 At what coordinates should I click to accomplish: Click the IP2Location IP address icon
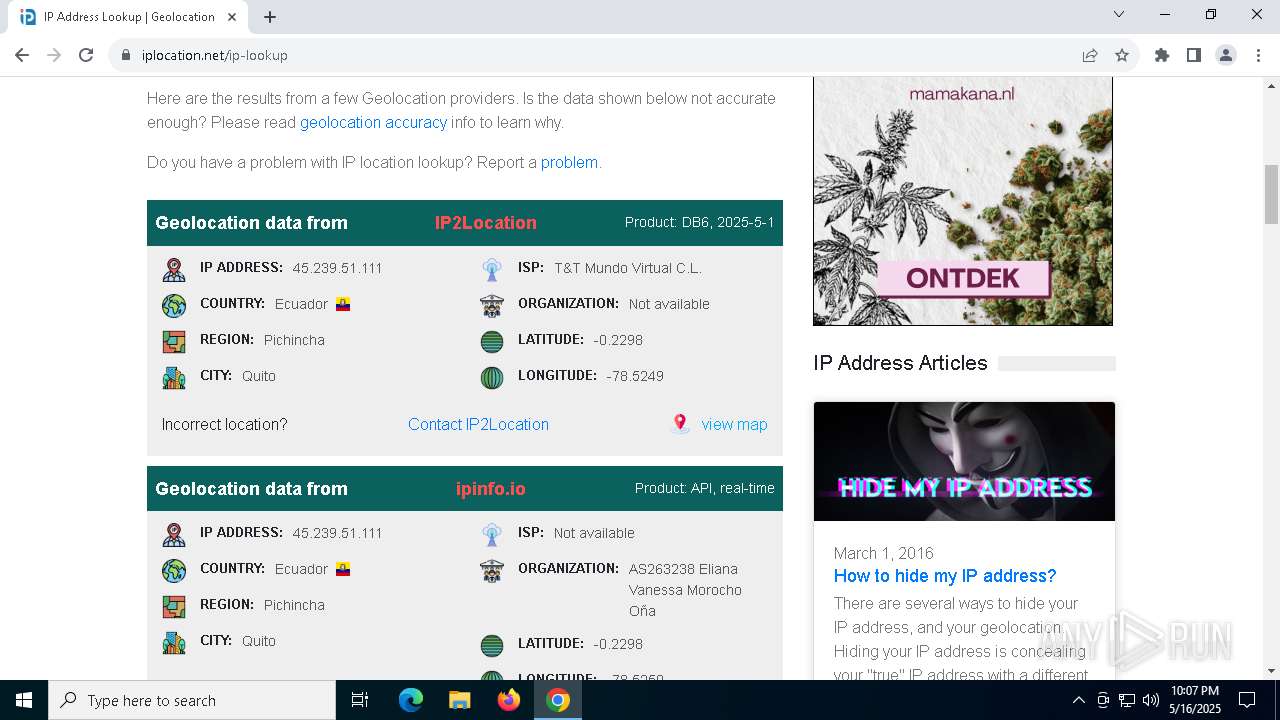coord(174,269)
